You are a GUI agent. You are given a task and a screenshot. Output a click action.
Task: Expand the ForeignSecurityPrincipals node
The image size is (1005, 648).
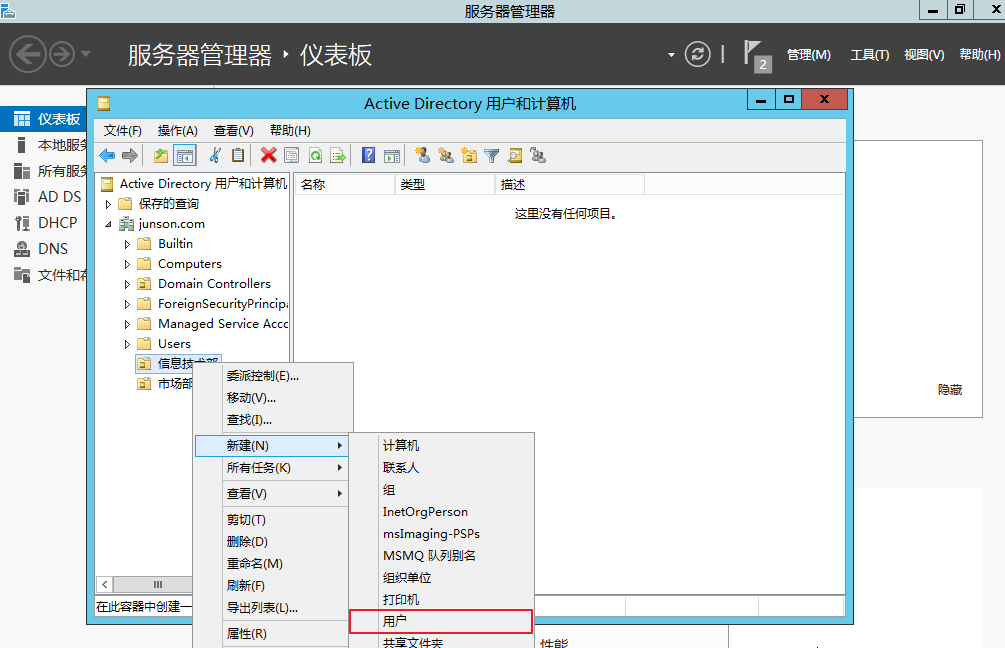[x=127, y=304]
